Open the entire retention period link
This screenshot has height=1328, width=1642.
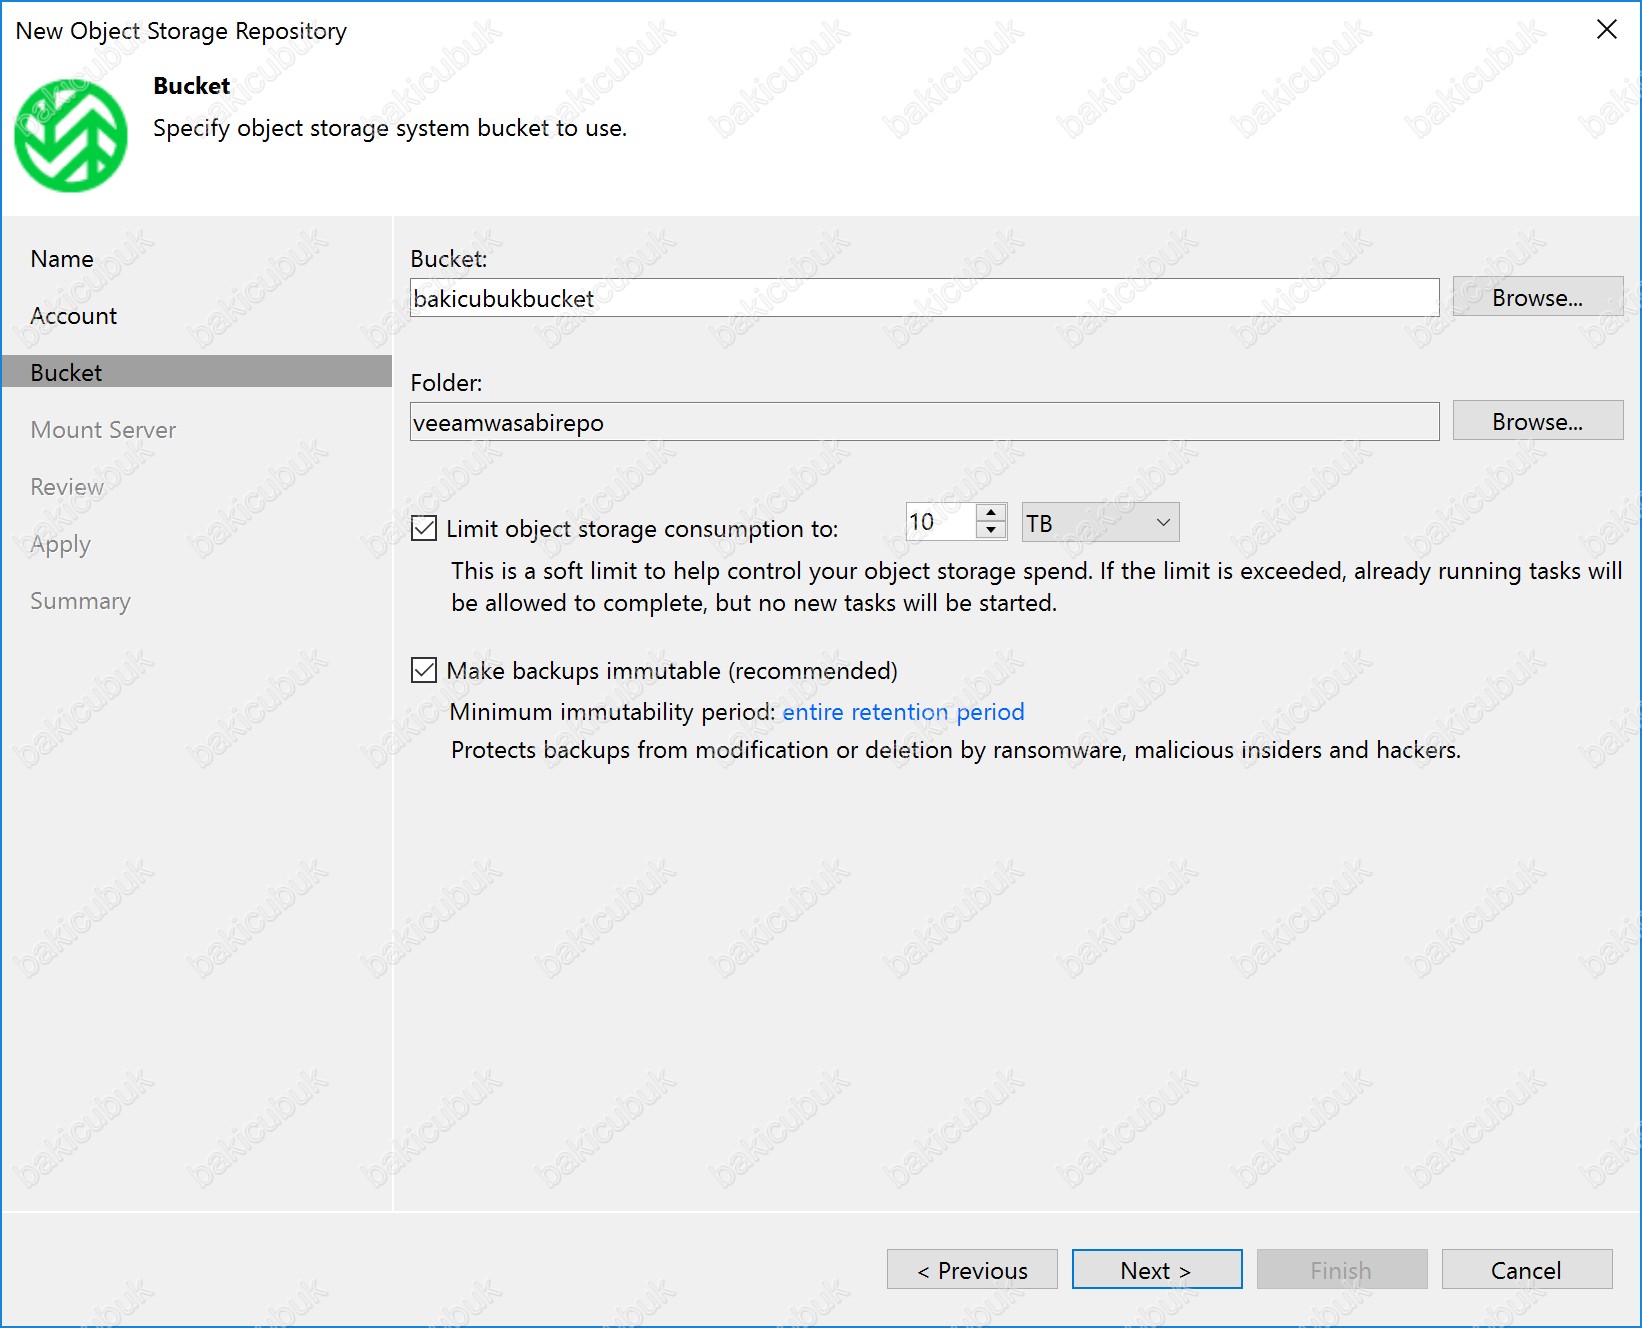tap(902, 712)
